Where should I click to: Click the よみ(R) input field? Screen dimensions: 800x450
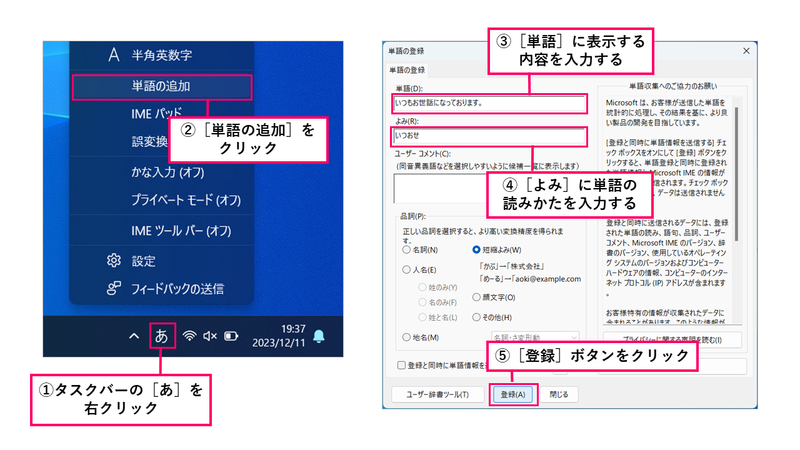click(x=489, y=136)
